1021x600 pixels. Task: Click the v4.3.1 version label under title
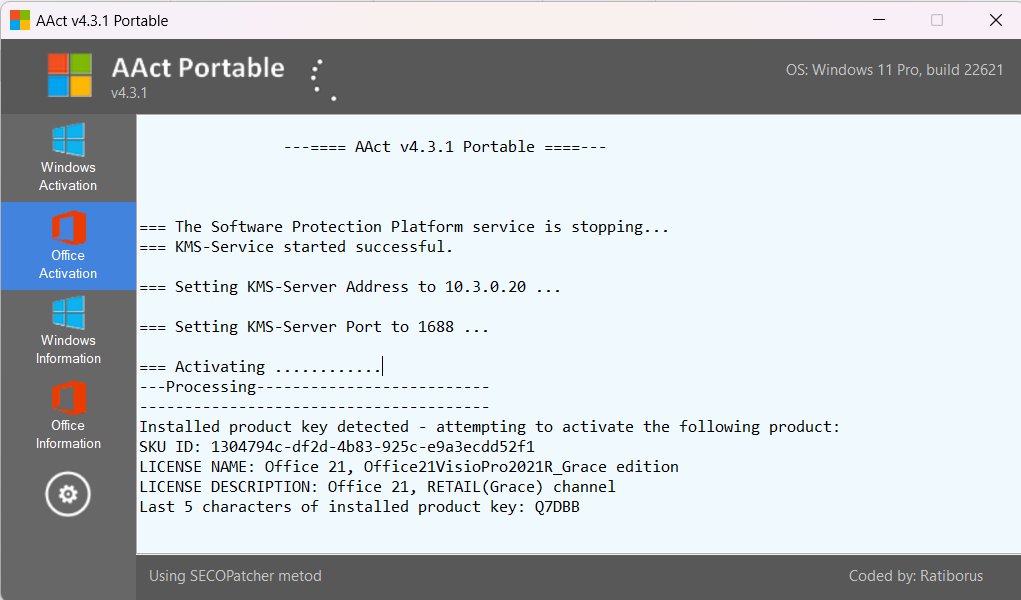(129, 93)
